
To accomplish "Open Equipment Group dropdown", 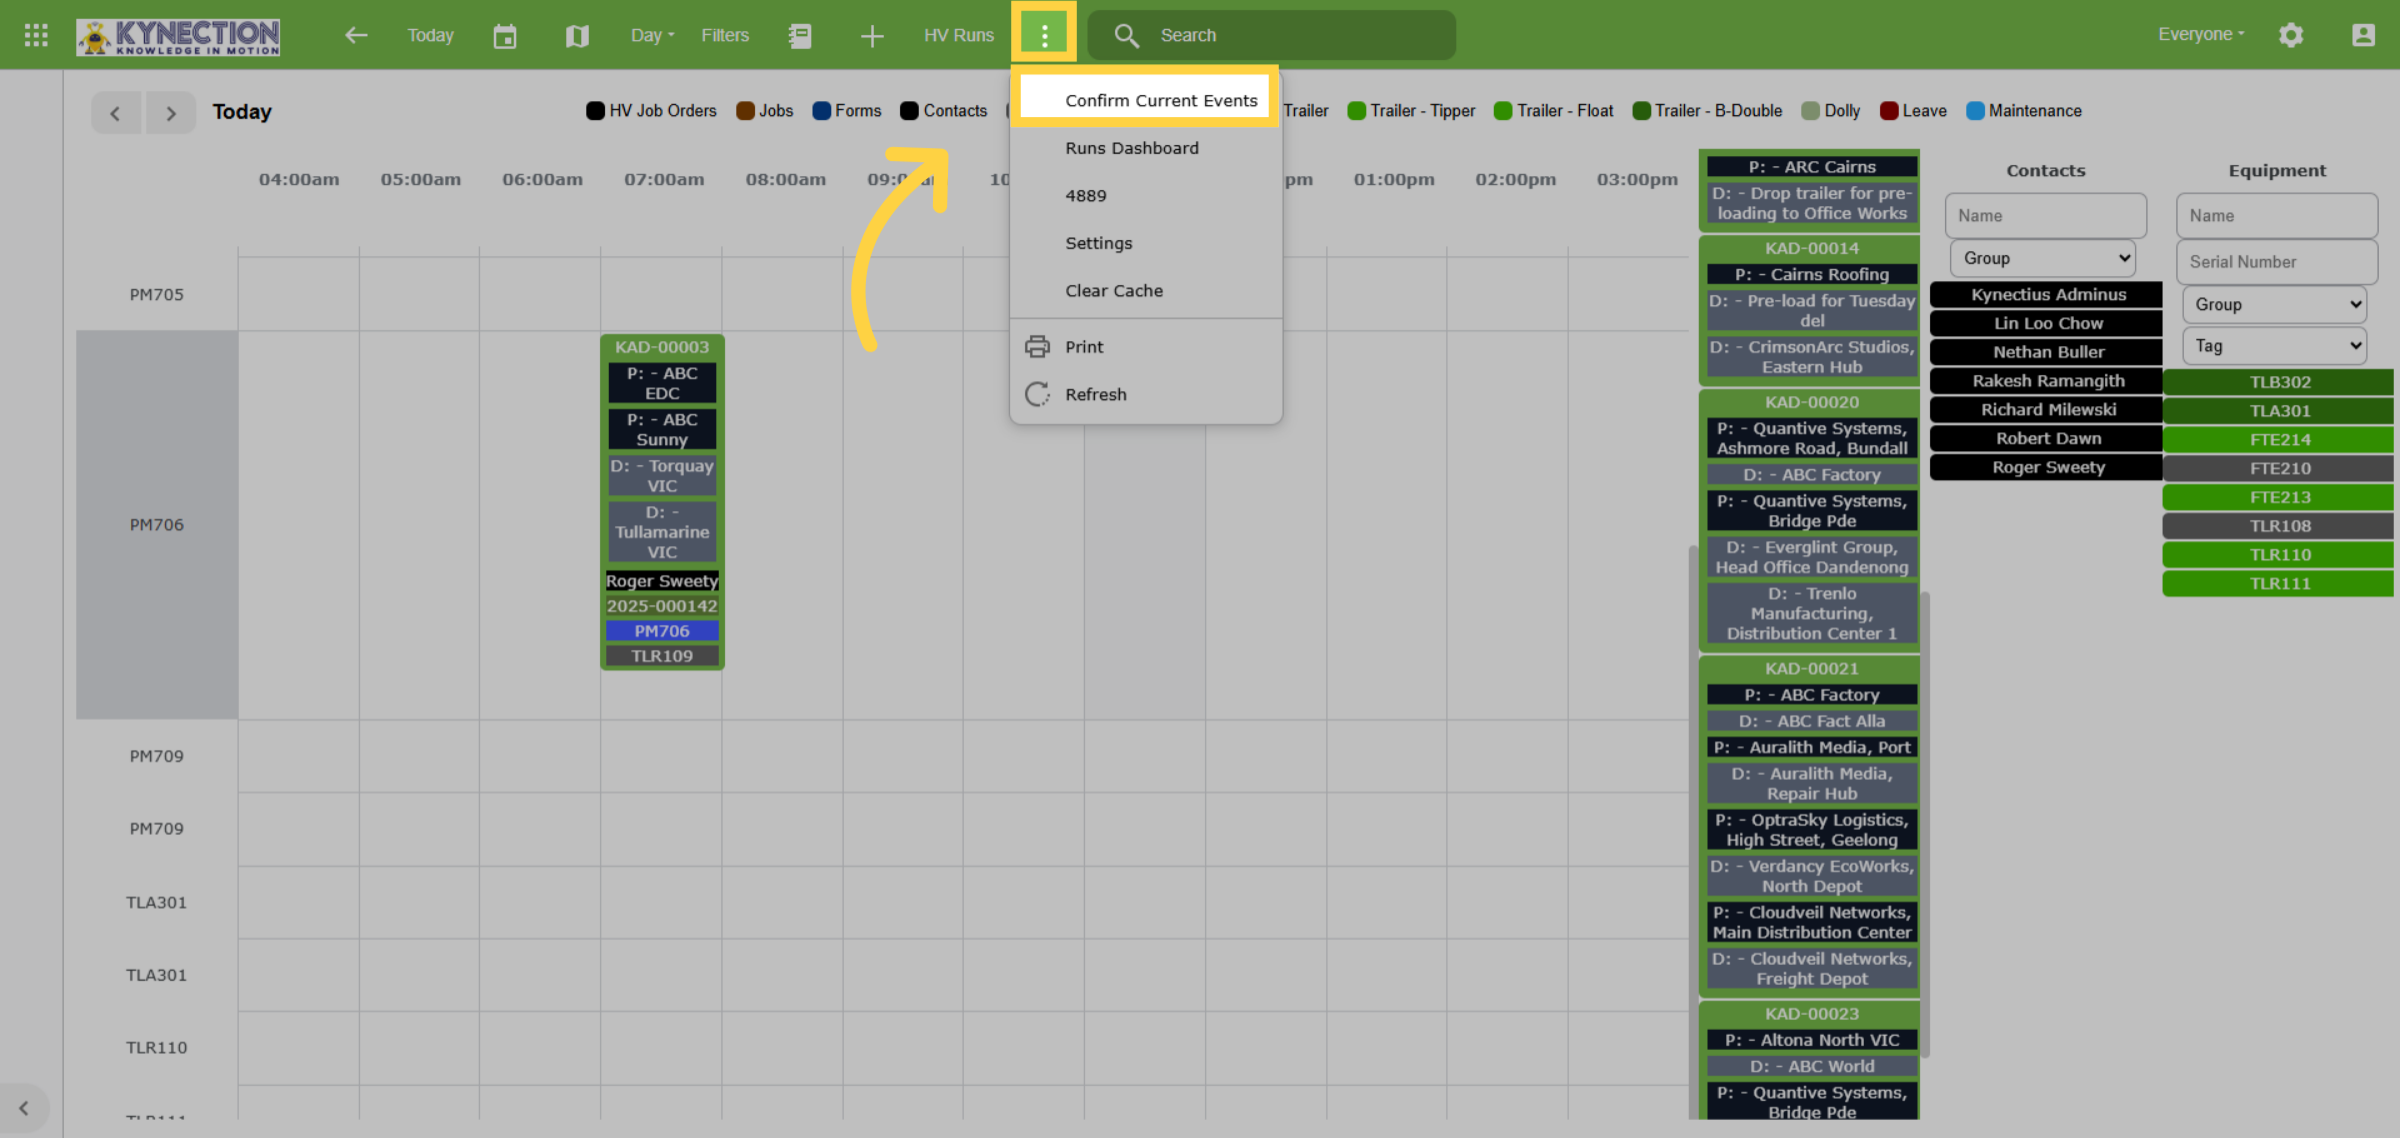I will click(x=2275, y=304).
